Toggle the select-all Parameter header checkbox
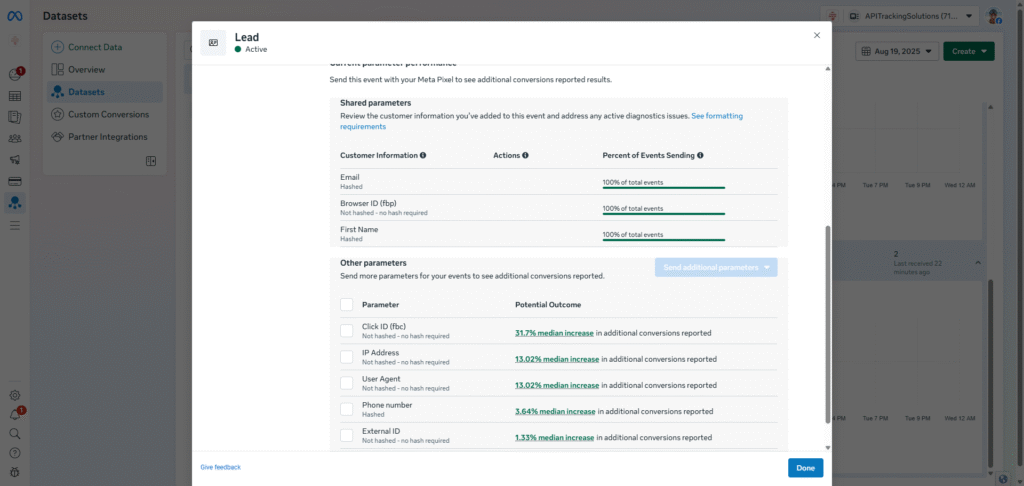The width and height of the screenshot is (1024, 486). [346, 304]
